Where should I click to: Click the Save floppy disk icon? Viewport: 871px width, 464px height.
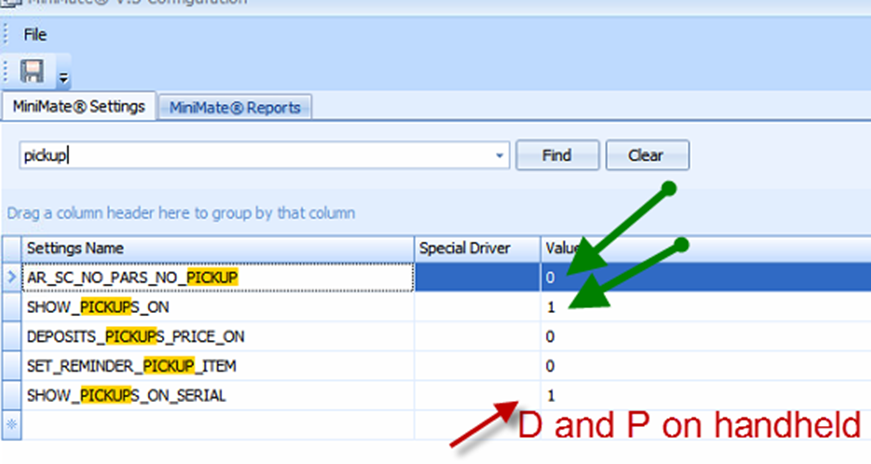point(32,71)
